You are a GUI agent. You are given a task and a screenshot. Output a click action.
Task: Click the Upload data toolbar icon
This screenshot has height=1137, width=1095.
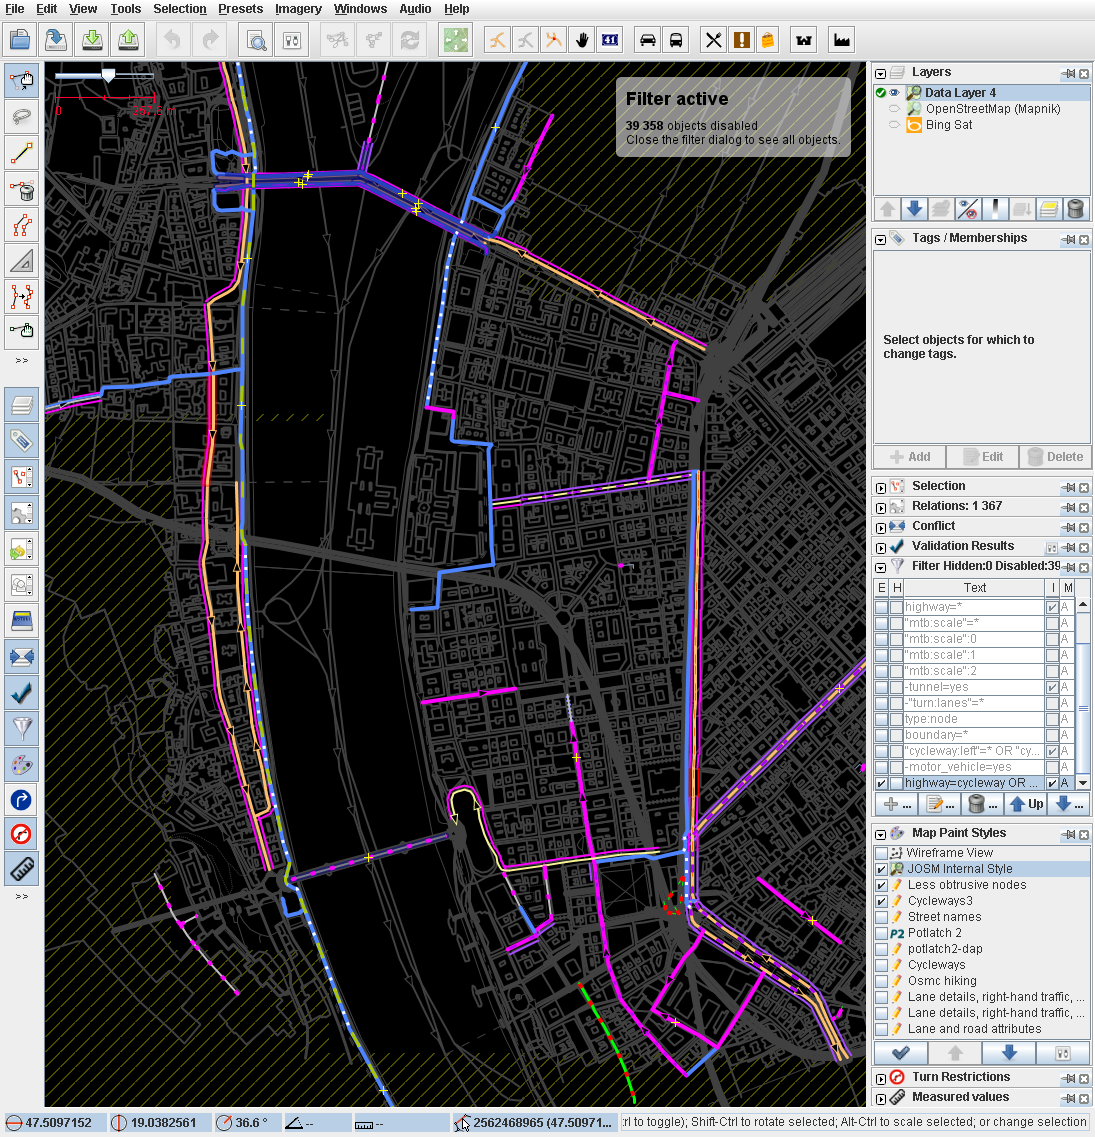(x=128, y=40)
